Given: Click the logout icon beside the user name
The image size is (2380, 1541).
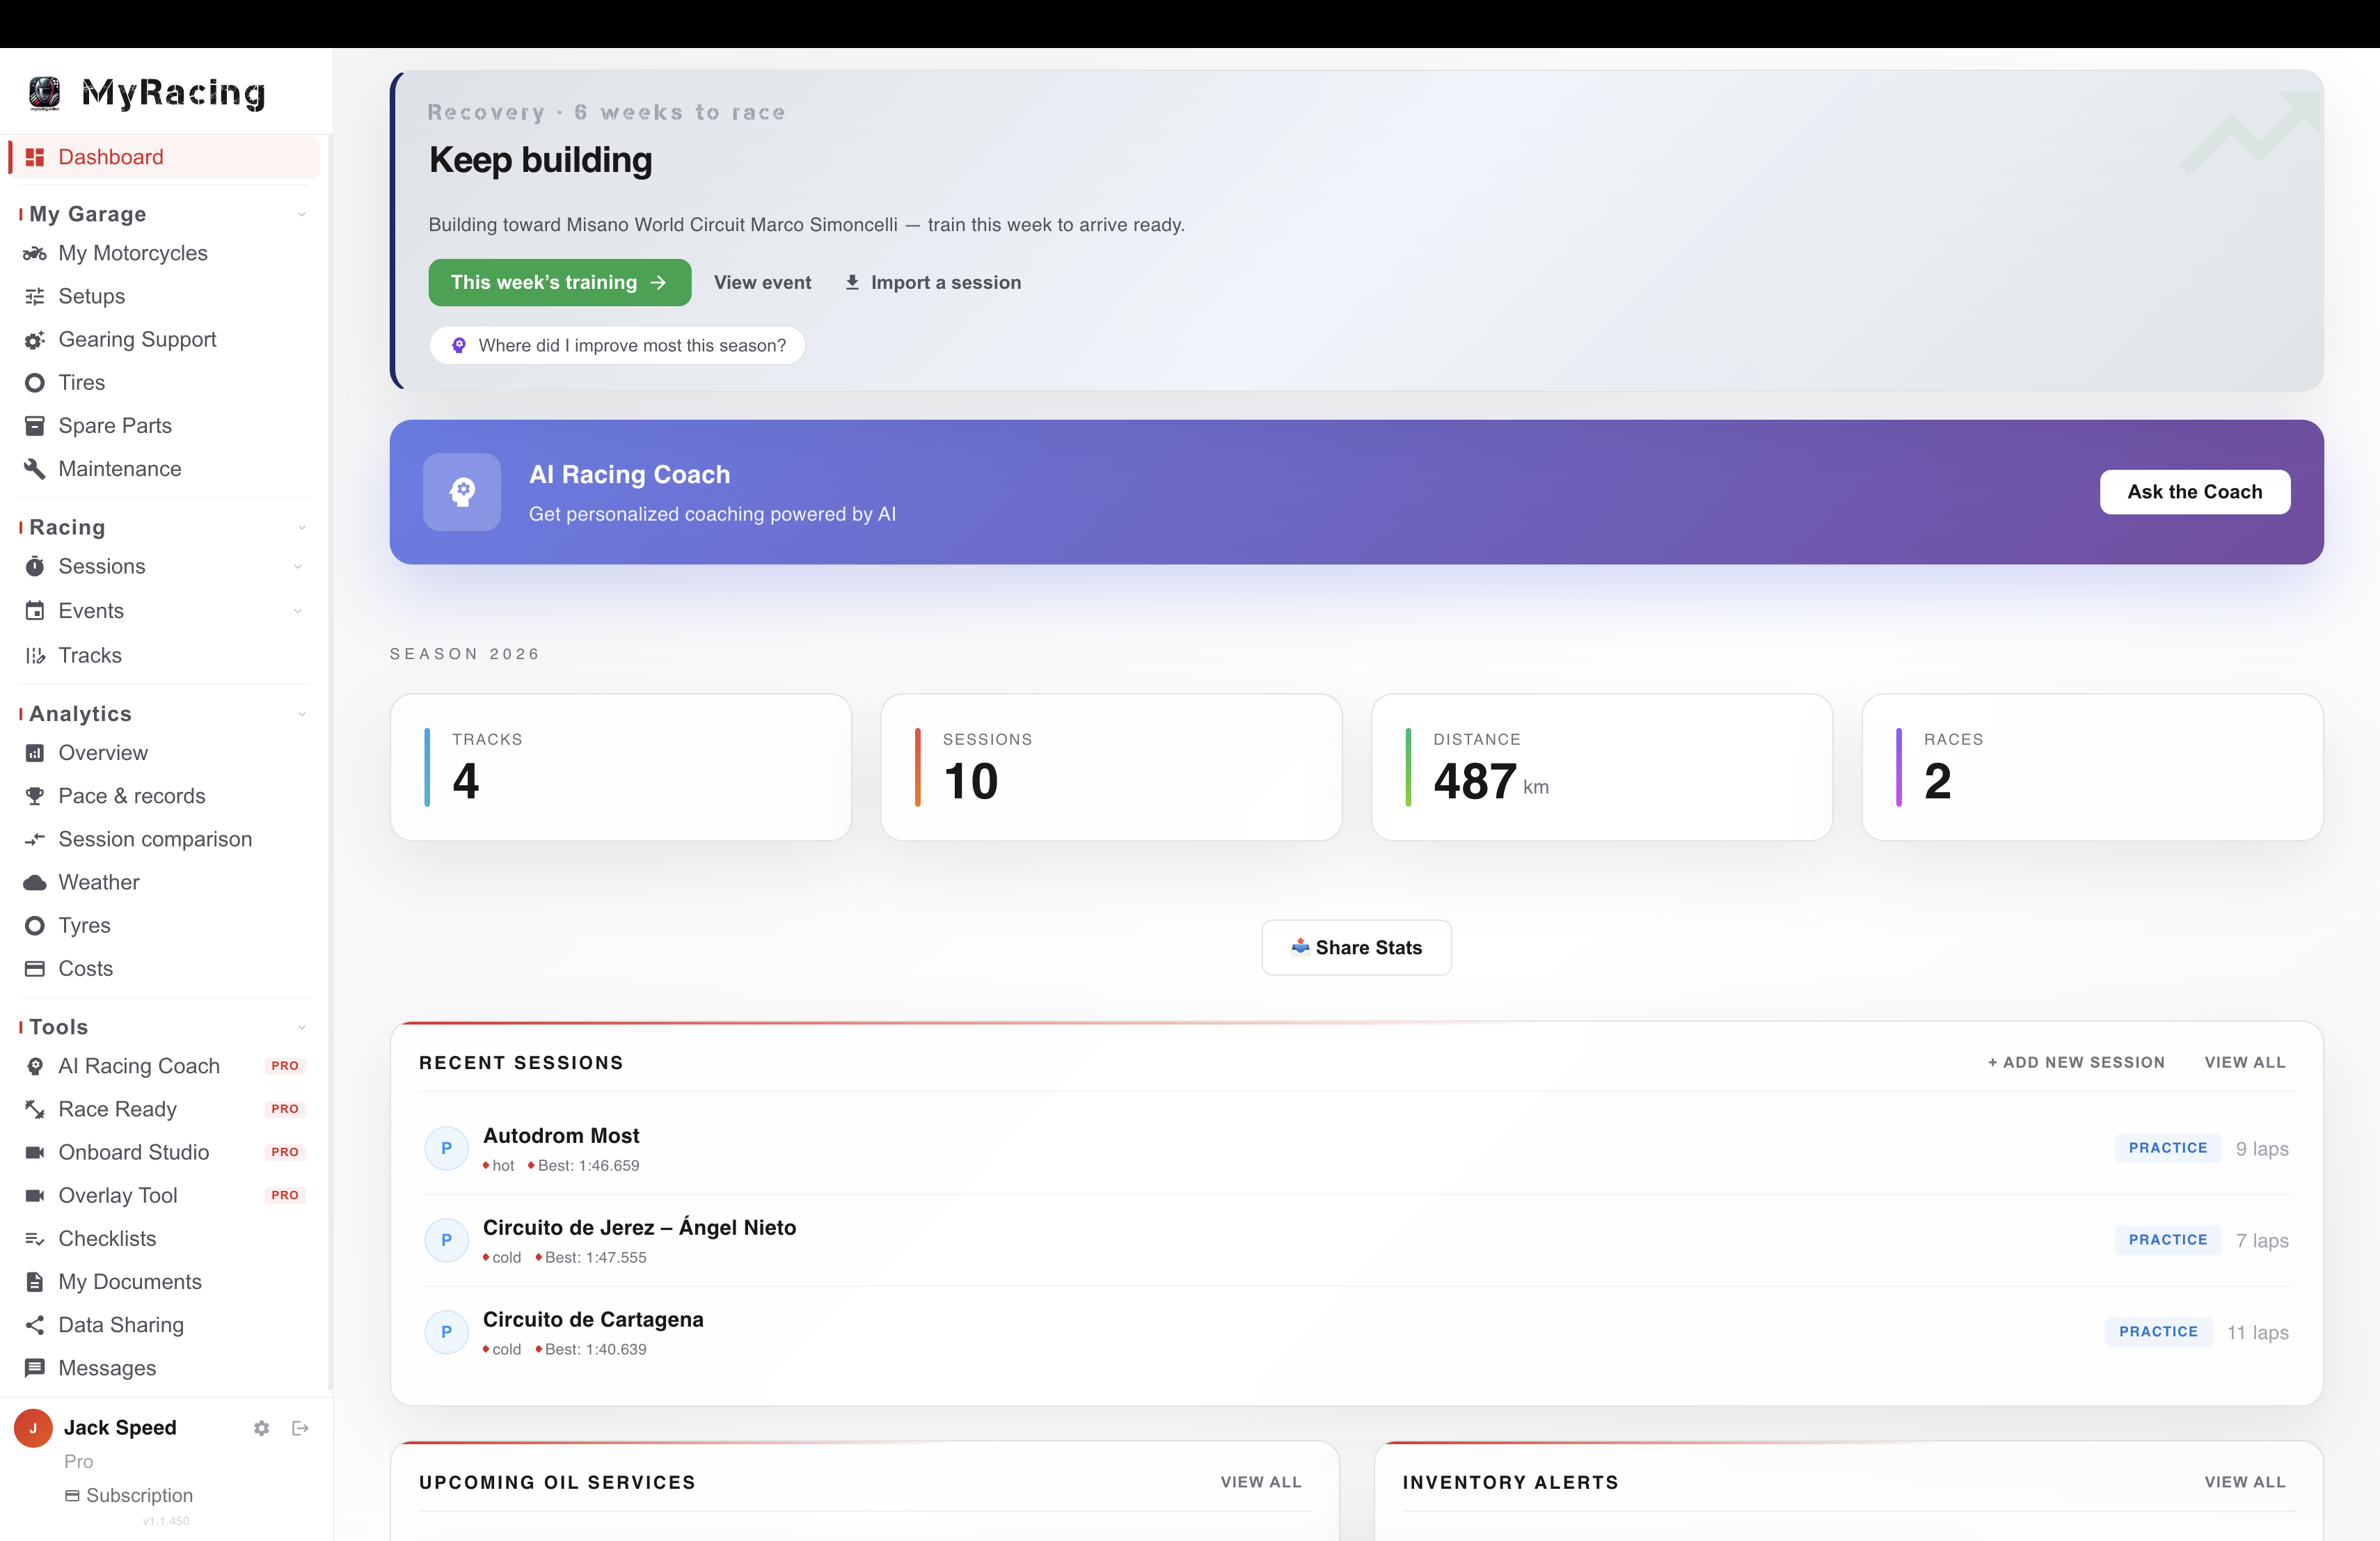Looking at the screenshot, I should tap(300, 1428).
